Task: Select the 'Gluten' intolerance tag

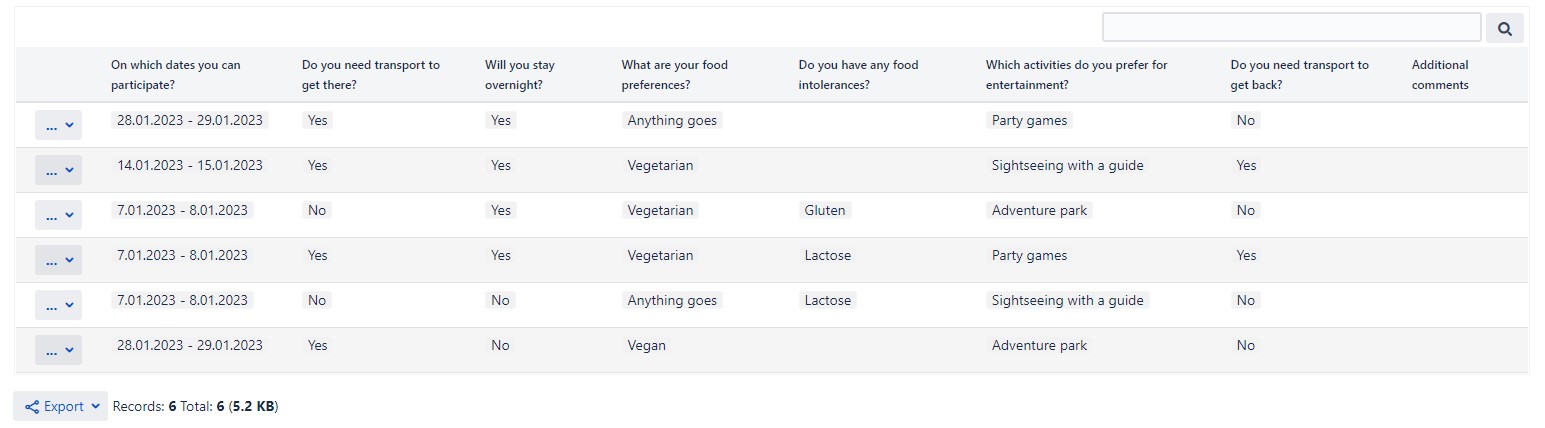Action: (x=825, y=210)
